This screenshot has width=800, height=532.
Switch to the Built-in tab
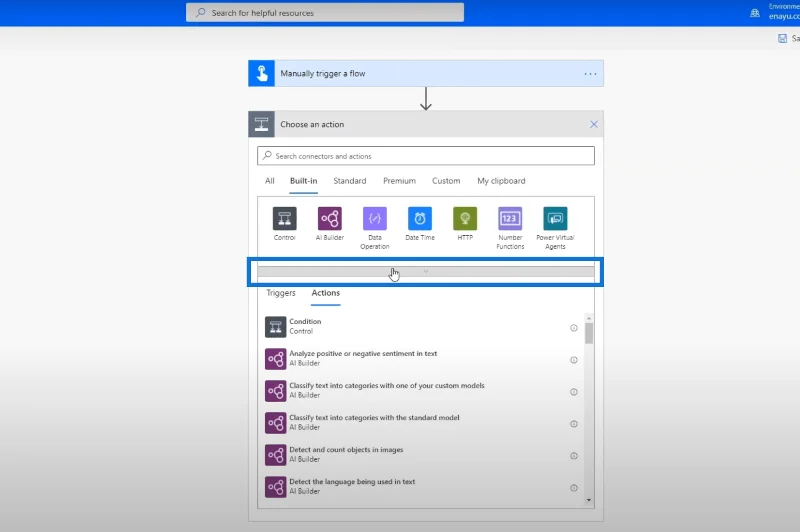point(304,181)
